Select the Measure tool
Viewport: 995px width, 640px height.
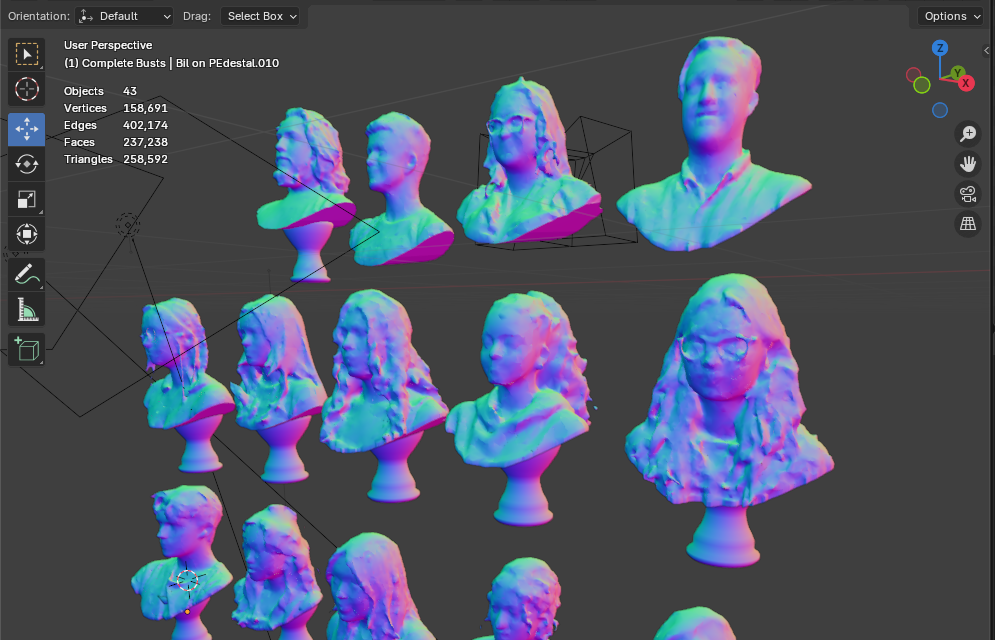(27, 309)
